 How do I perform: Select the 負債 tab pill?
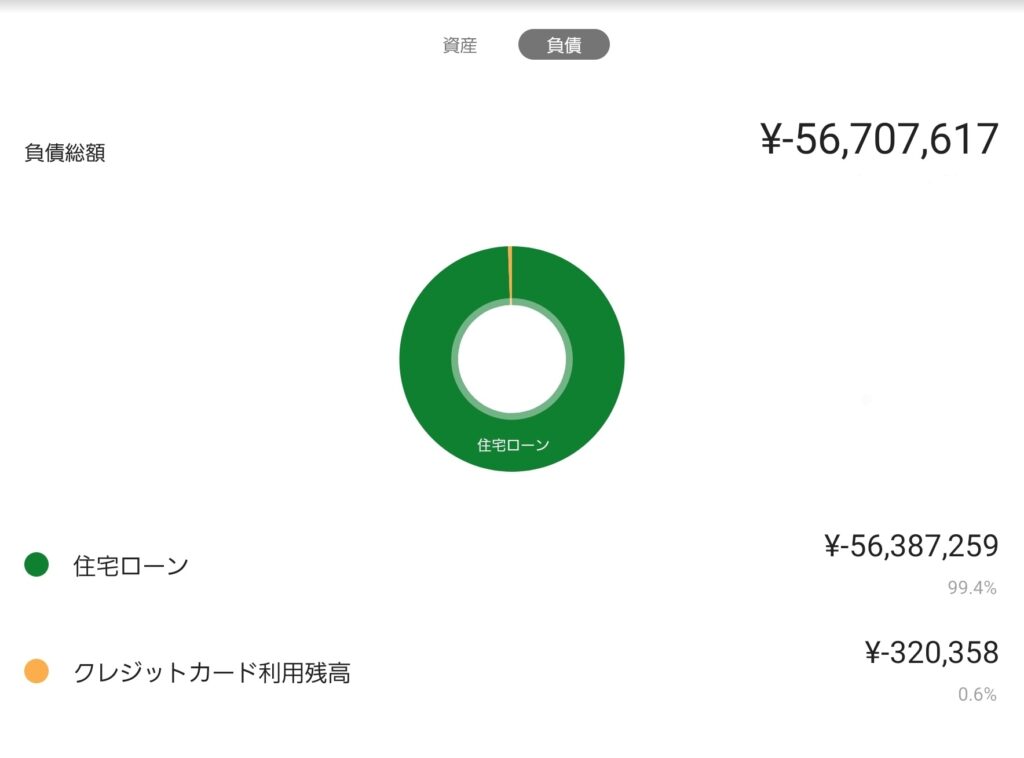point(564,45)
